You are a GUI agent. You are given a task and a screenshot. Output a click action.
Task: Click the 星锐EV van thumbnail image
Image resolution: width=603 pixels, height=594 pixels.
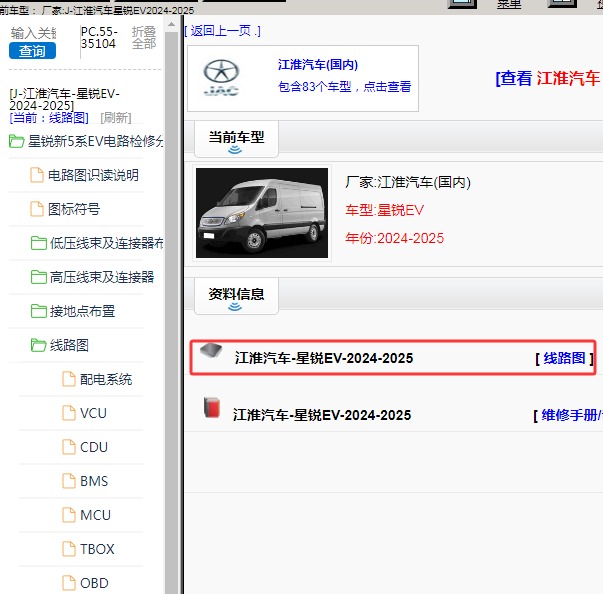click(262, 213)
